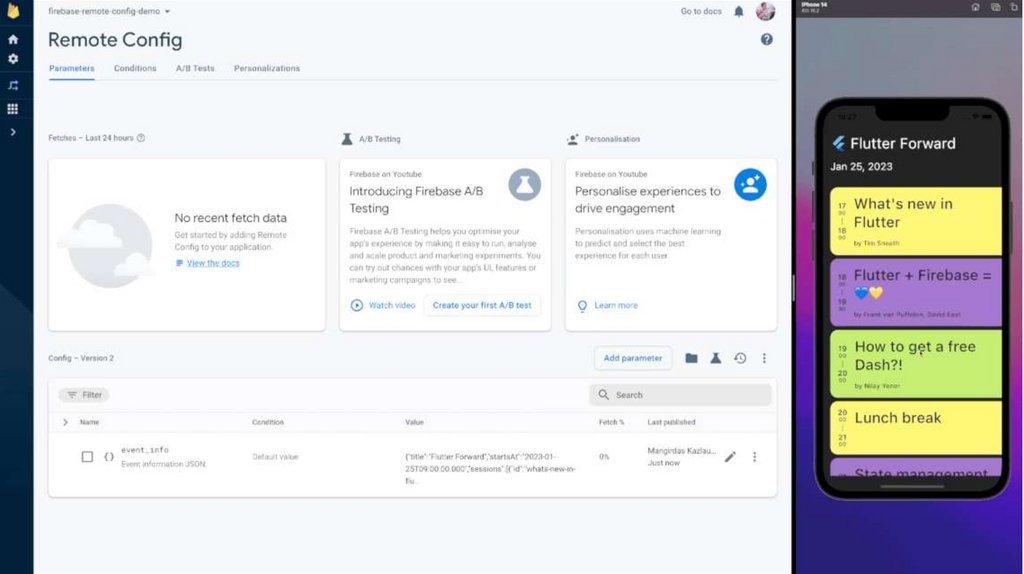This screenshot has width=1024, height=574.
Task: Click Create your first A/B test
Action: click(x=482, y=305)
